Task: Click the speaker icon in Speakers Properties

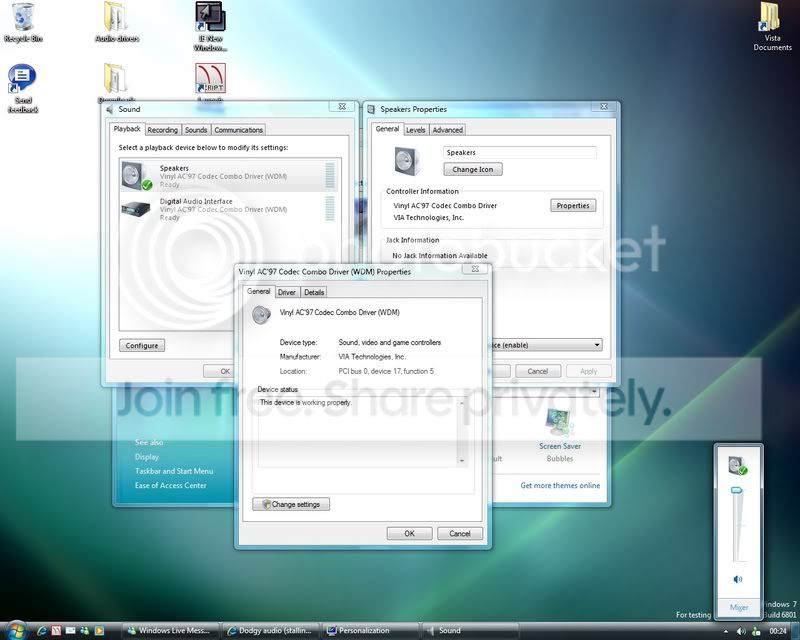Action: pyautogui.click(x=407, y=160)
